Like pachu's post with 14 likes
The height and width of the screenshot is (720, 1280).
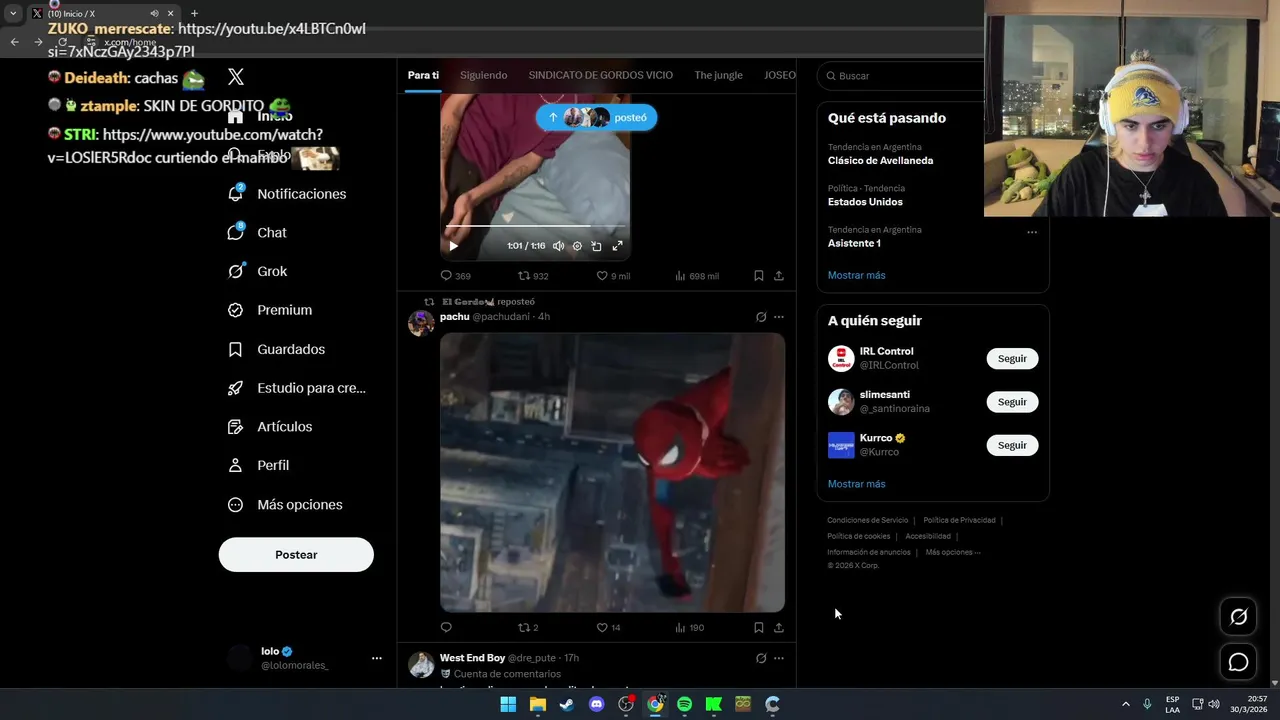point(608,628)
